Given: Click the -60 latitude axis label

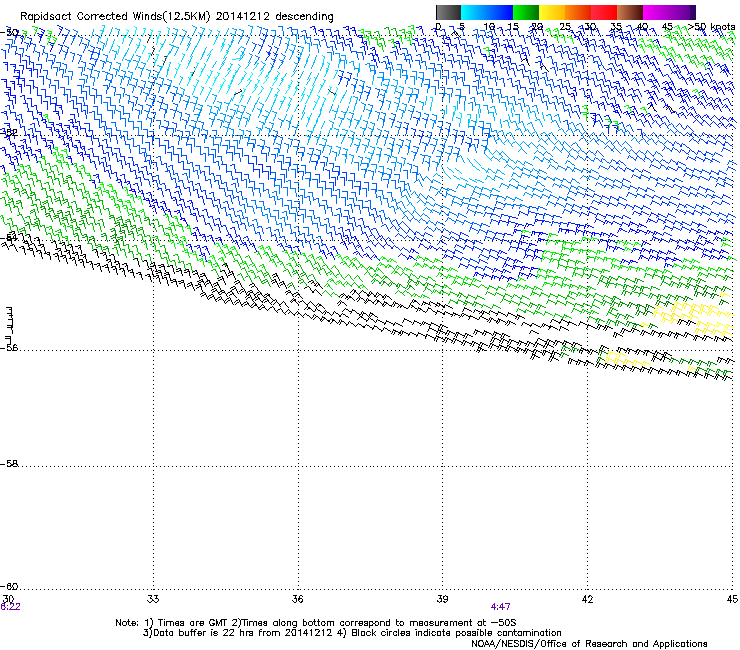Looking at the screenshot, I should tap(9, 587).
